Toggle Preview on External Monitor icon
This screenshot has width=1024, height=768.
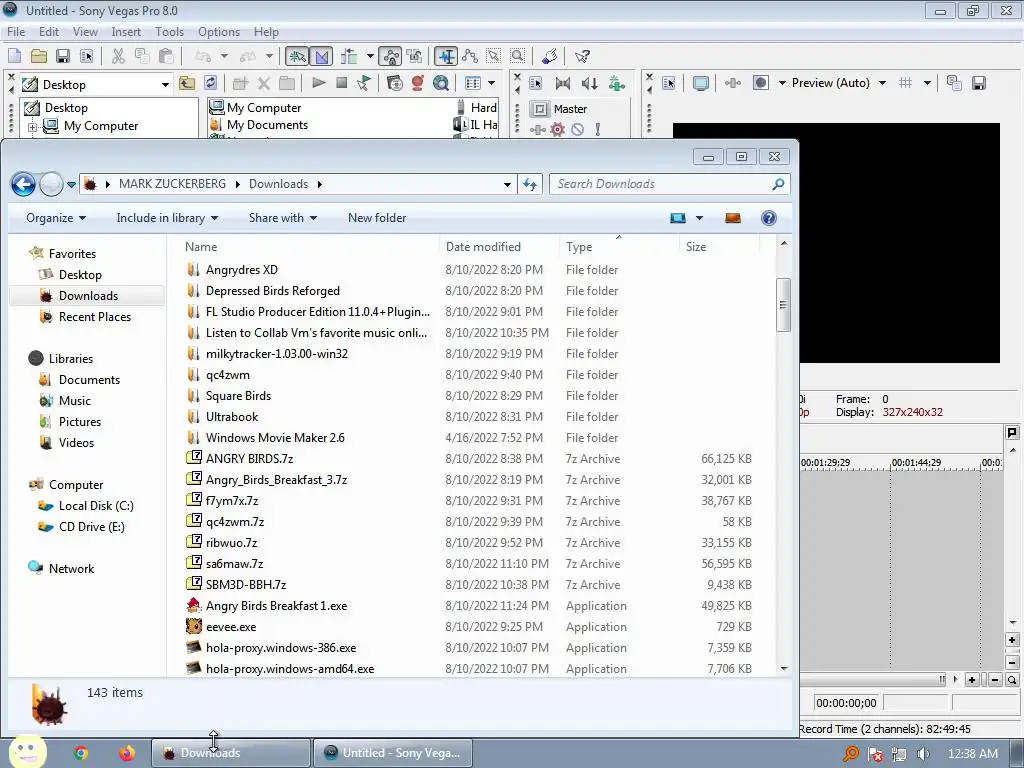701,83
